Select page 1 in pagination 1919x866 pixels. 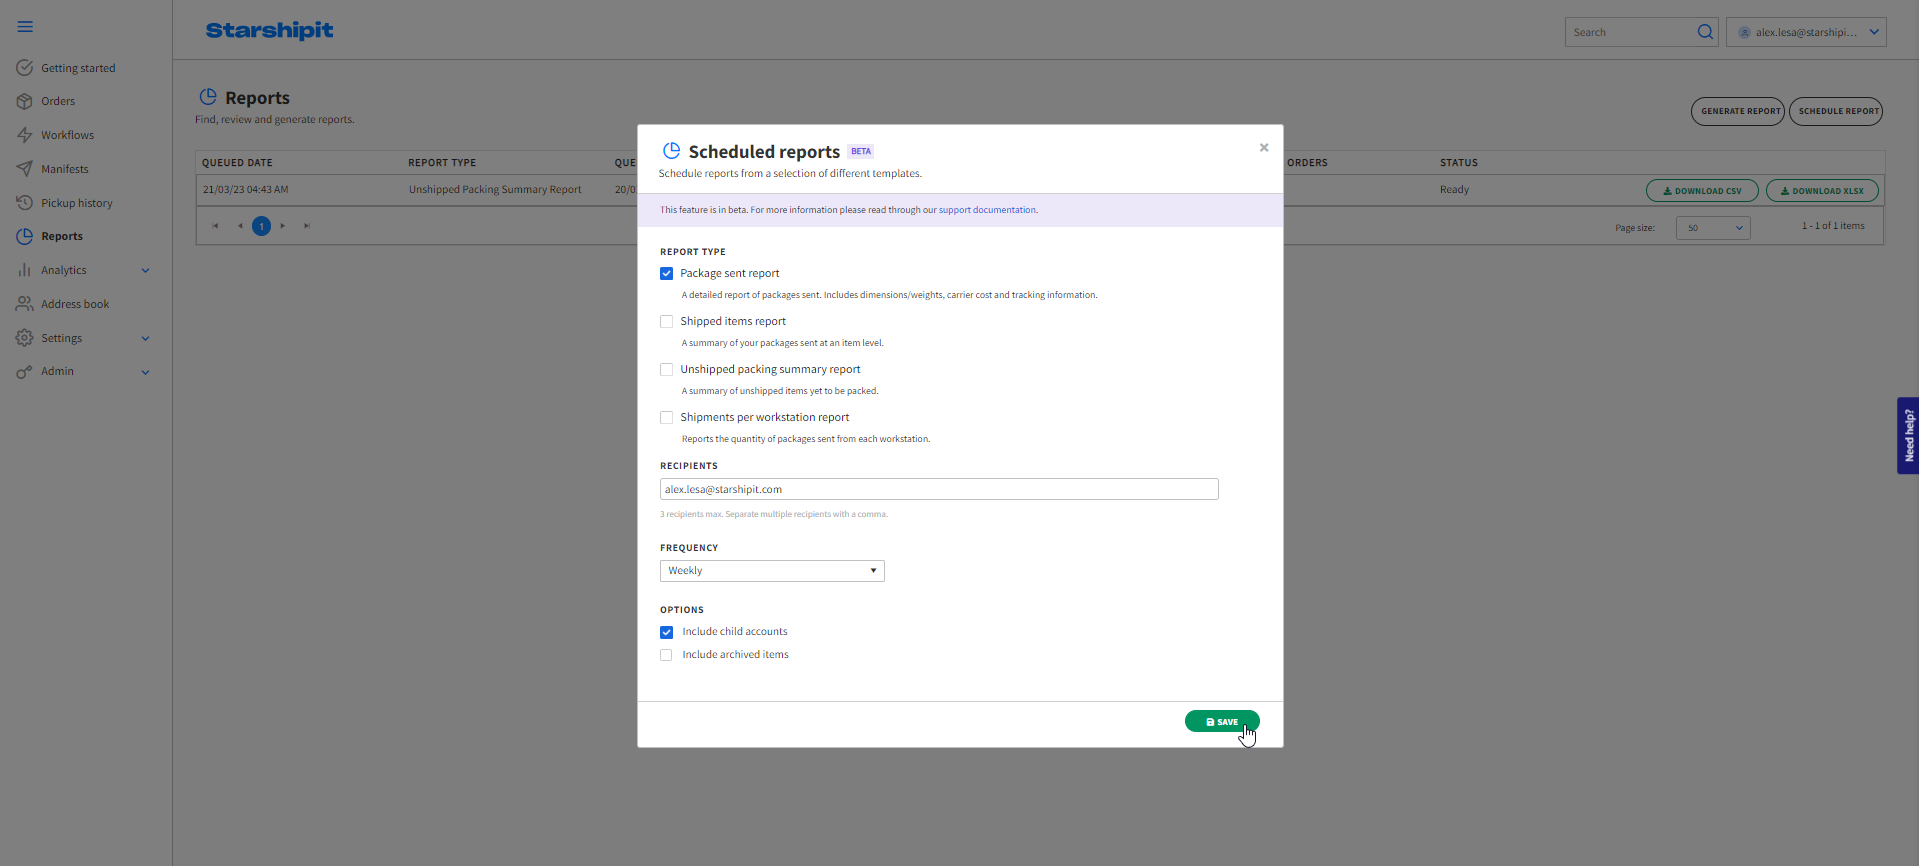261,226
